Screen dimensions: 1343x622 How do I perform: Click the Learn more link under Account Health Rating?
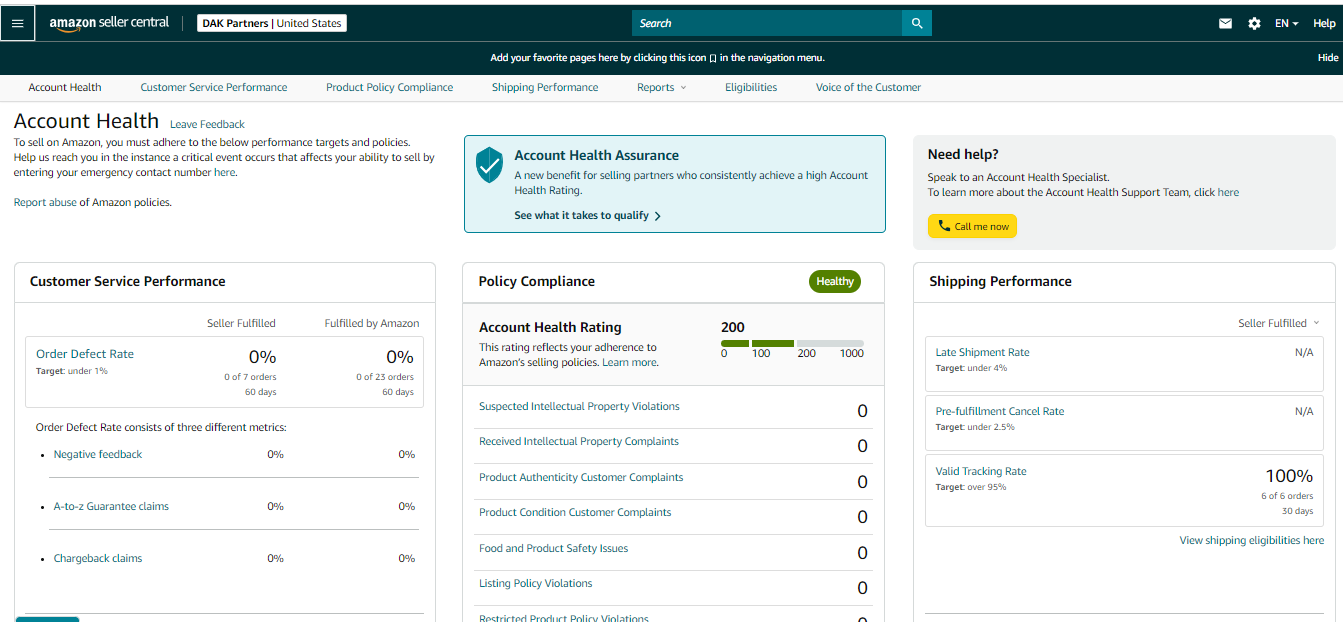pos(629,362)
